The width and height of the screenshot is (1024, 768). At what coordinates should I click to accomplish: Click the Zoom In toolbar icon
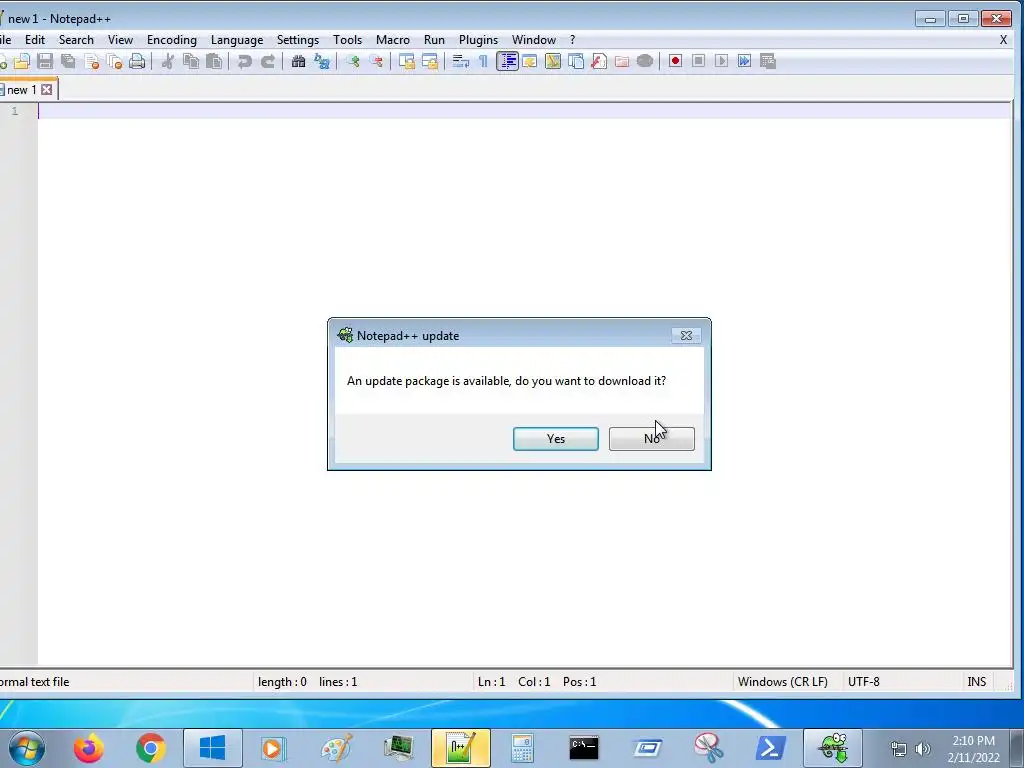[x=353, y=61]
